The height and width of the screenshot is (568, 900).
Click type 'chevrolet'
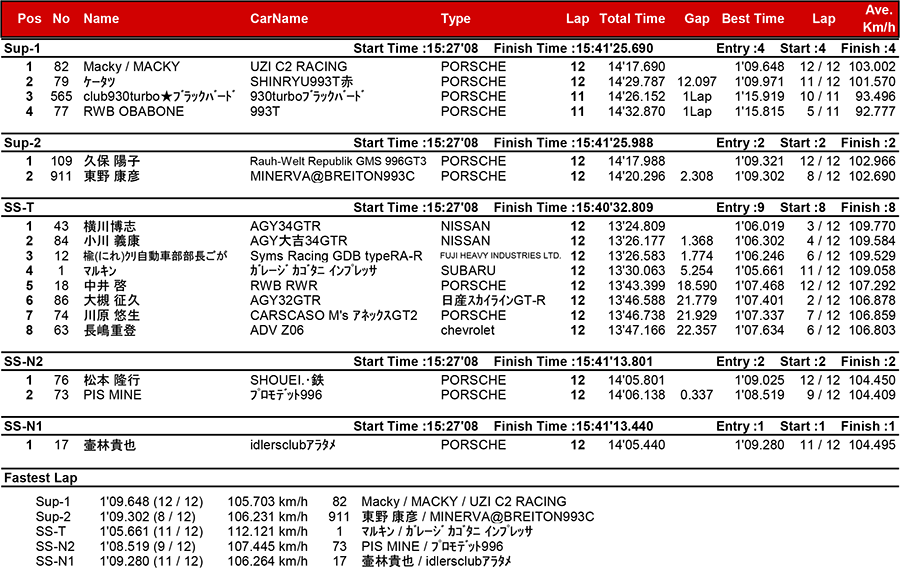click(x=468, y=330)
